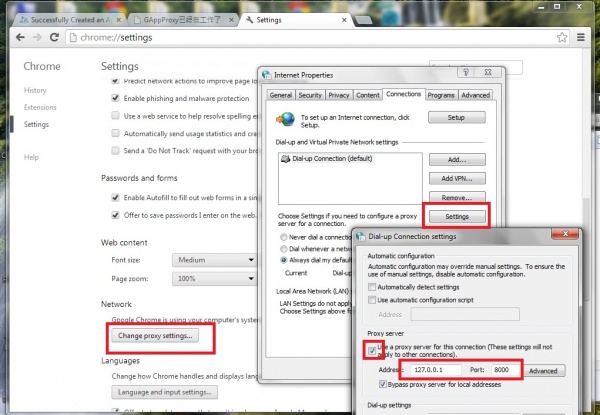
Task: Close the GAppProxy tab
Action: [232, 20]
